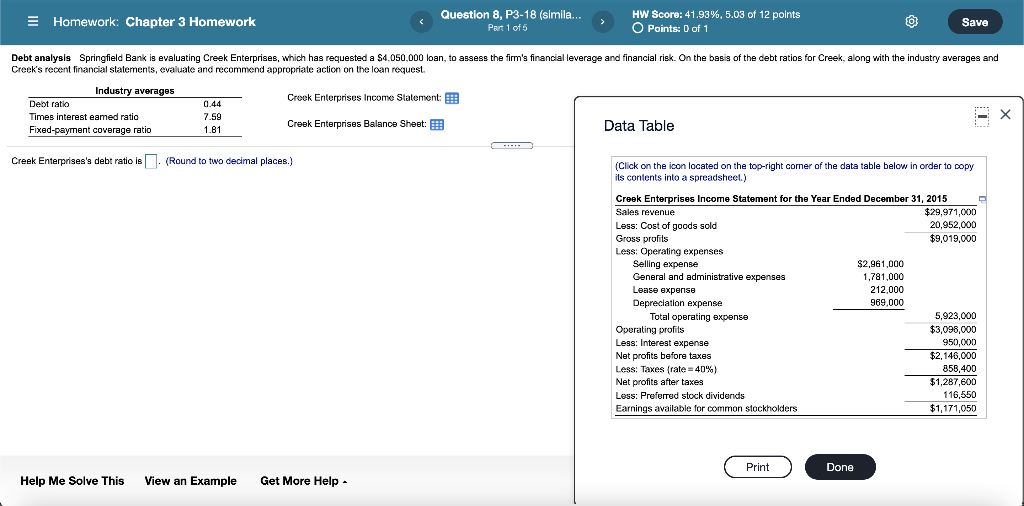Open the hamburger navigation menu
This screenshot has height=506, width=1024.
click(x=32, y=22)
